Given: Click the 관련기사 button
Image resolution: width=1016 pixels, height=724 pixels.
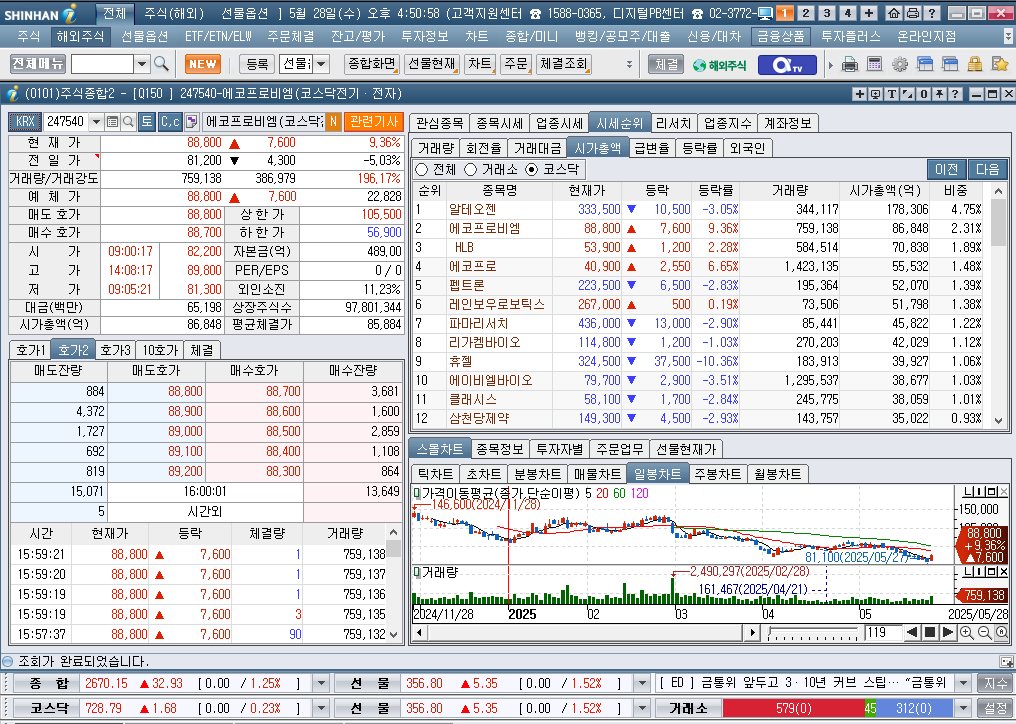Looking at the screenshot, I should click(x=374, y=121).
